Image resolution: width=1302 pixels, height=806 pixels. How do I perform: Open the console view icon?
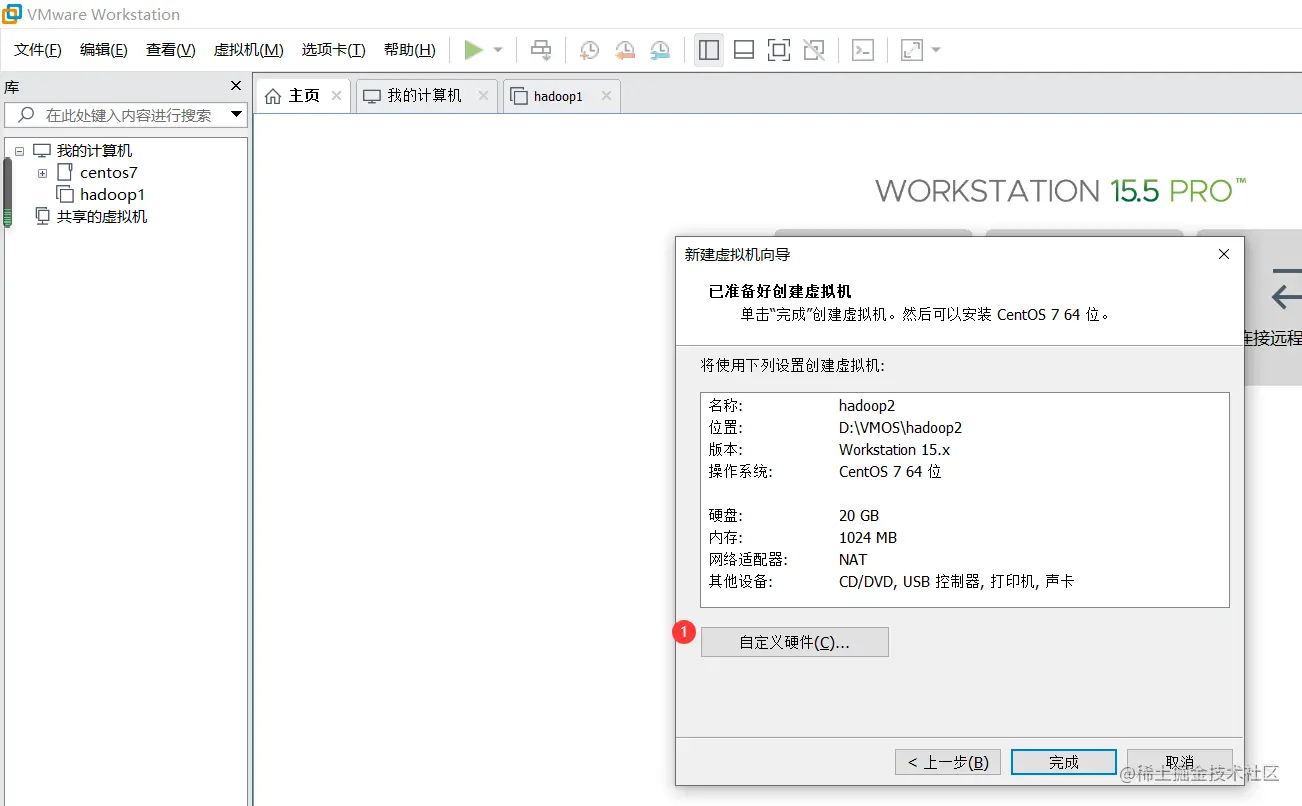click(863, 50)
